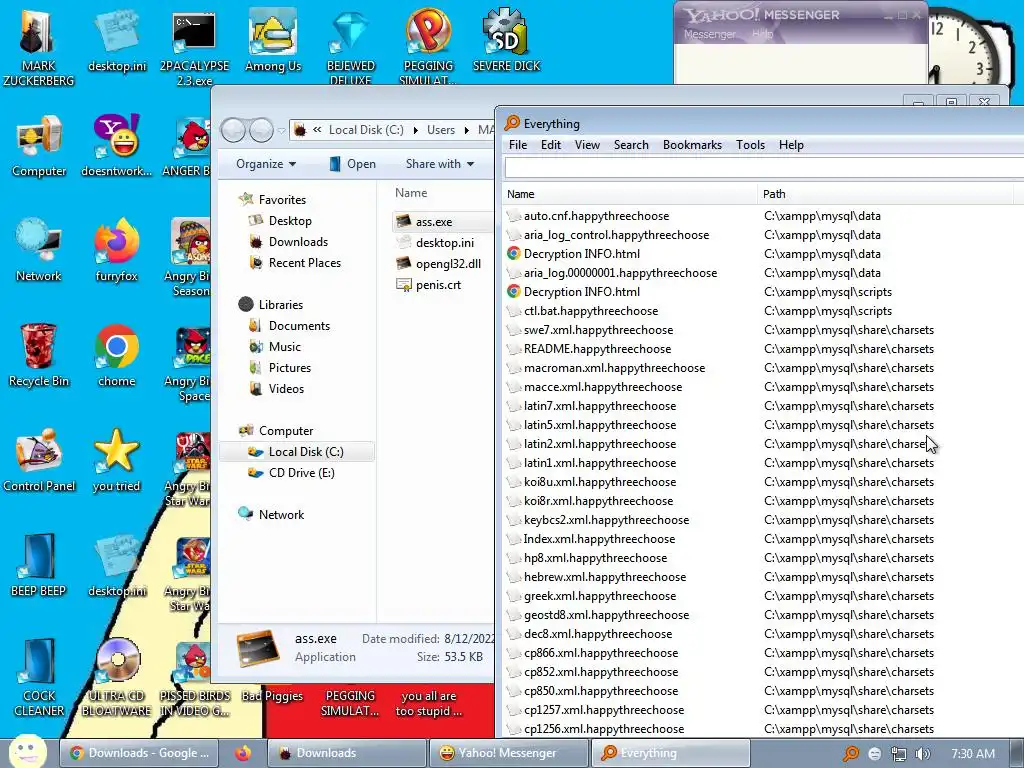Select Documents under Libraries
1024x768 pixels.
pyautogui.click(x=290, y=325)
